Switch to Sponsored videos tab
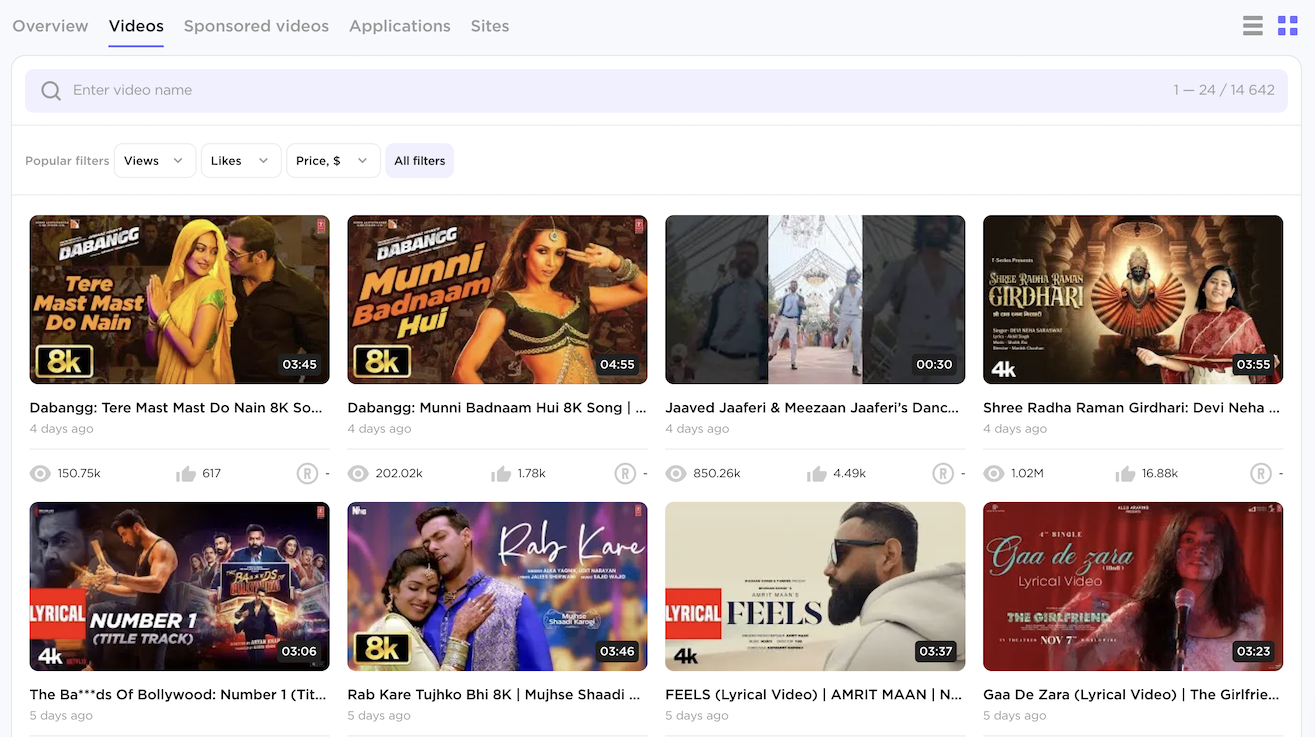The width and height of the screenshot is (1315, 737). (x=256, y=26)
